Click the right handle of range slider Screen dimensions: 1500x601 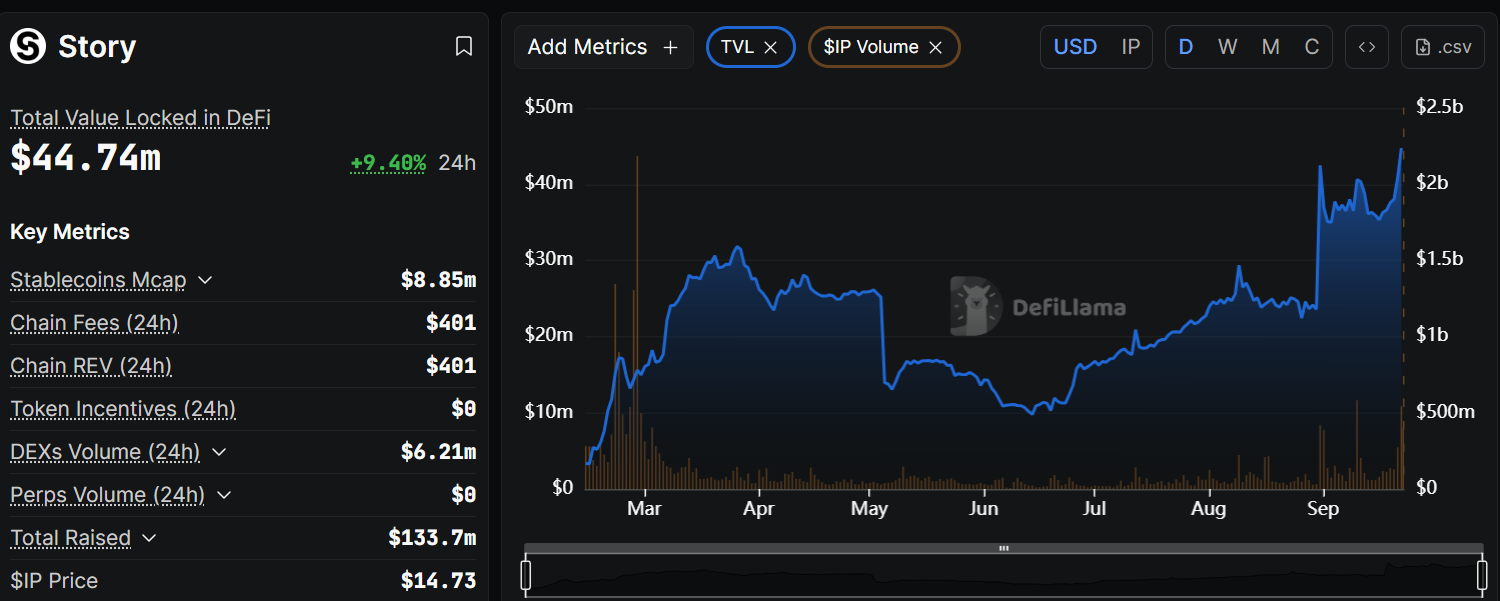click(1482, 575)
